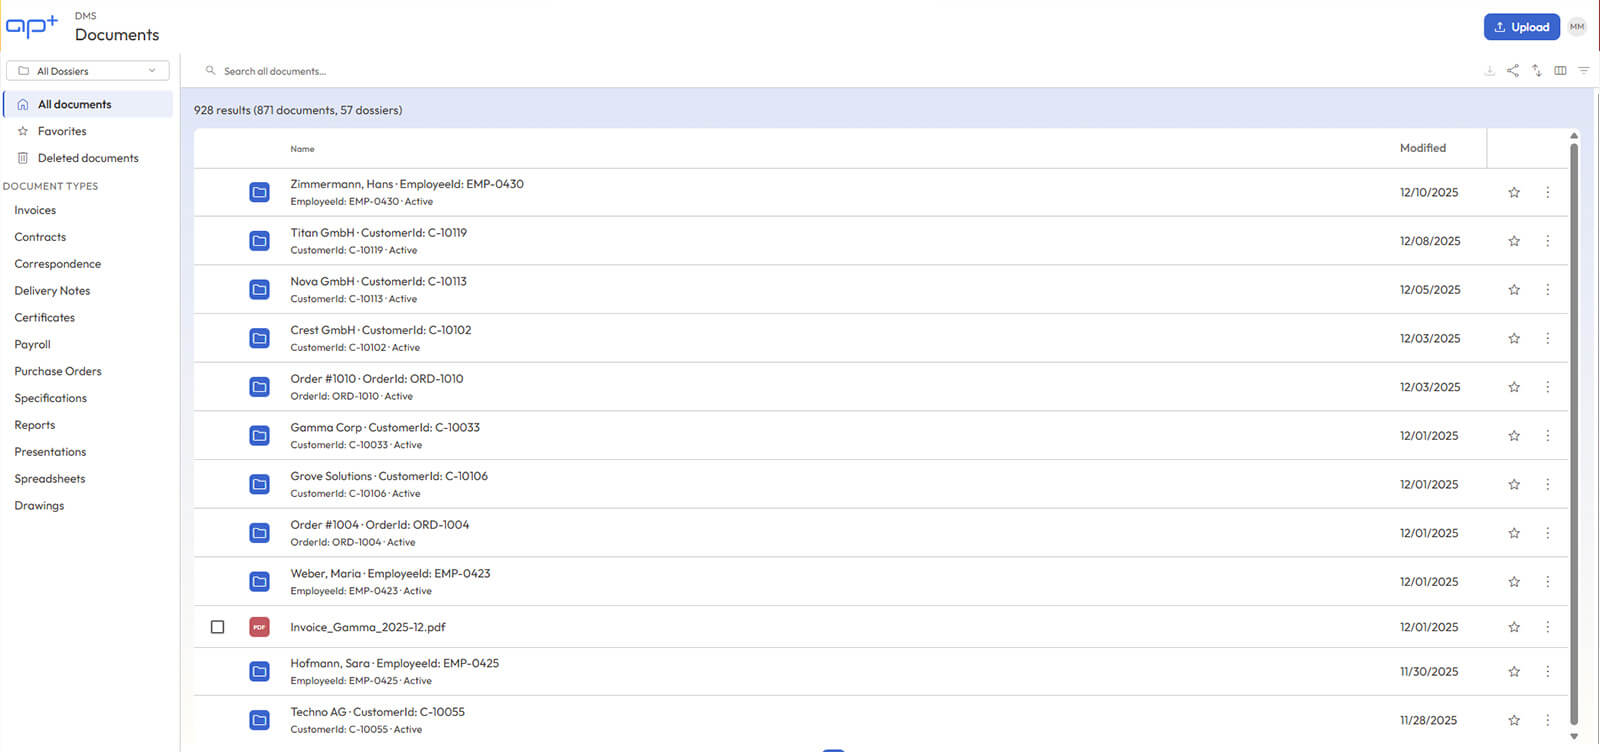Show Contracts document type
The height and width of the screenshot is (752, 1600).
(40, 237)
